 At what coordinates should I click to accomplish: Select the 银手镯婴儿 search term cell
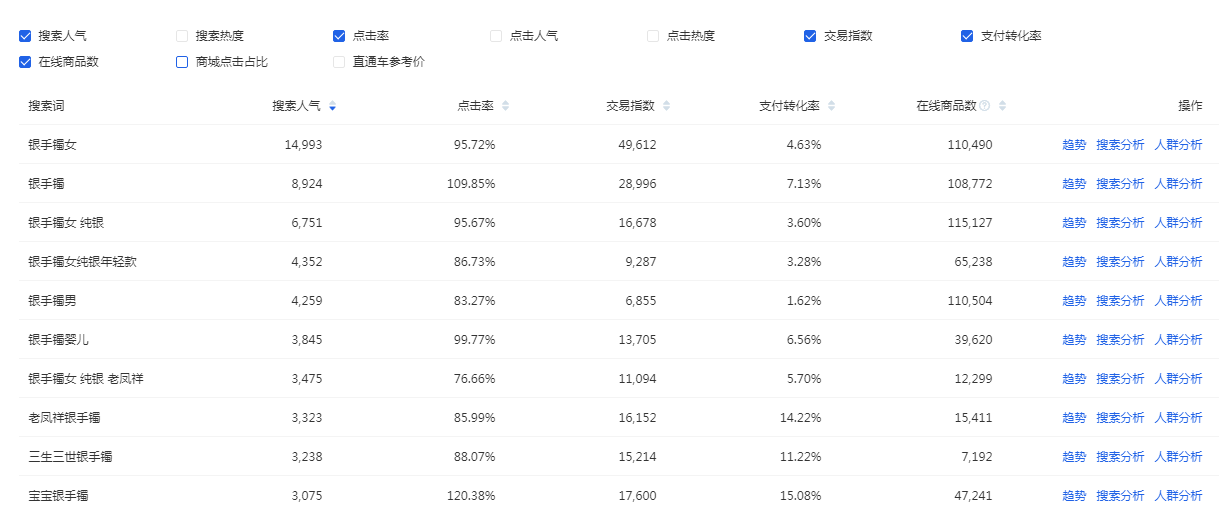(59, 340)
